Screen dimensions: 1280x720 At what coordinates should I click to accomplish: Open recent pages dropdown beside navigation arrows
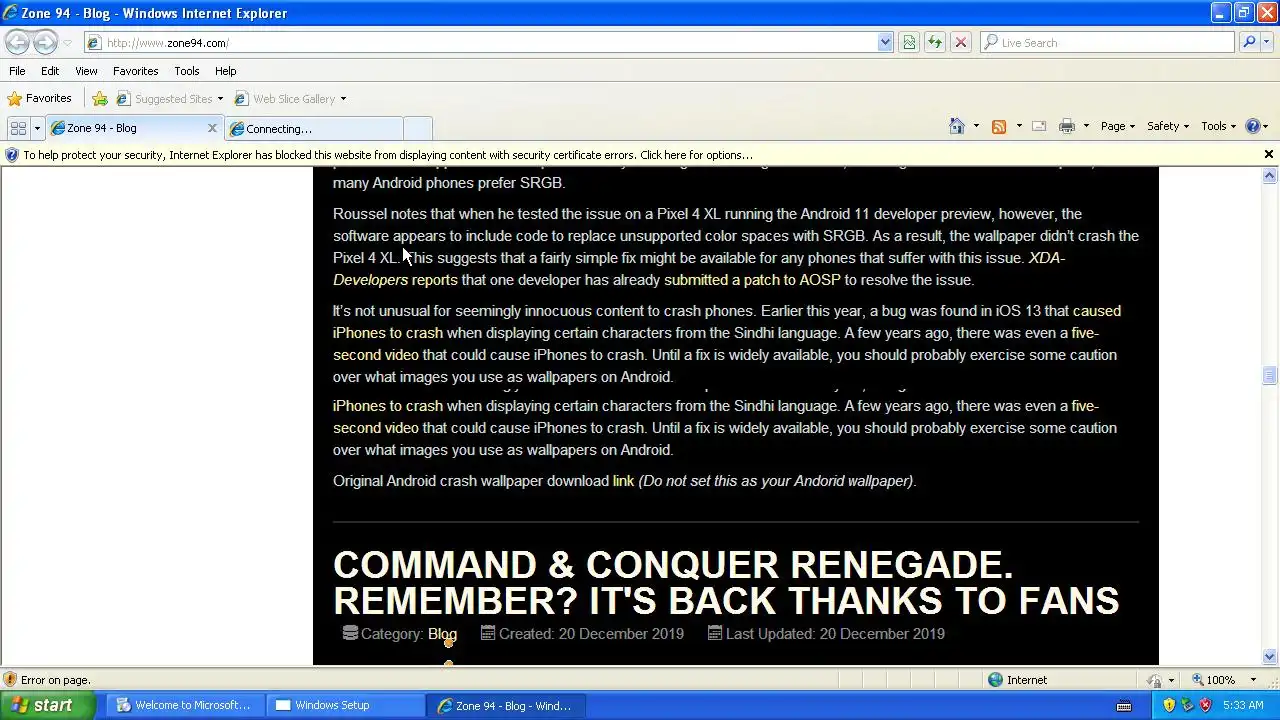(67, 43)
